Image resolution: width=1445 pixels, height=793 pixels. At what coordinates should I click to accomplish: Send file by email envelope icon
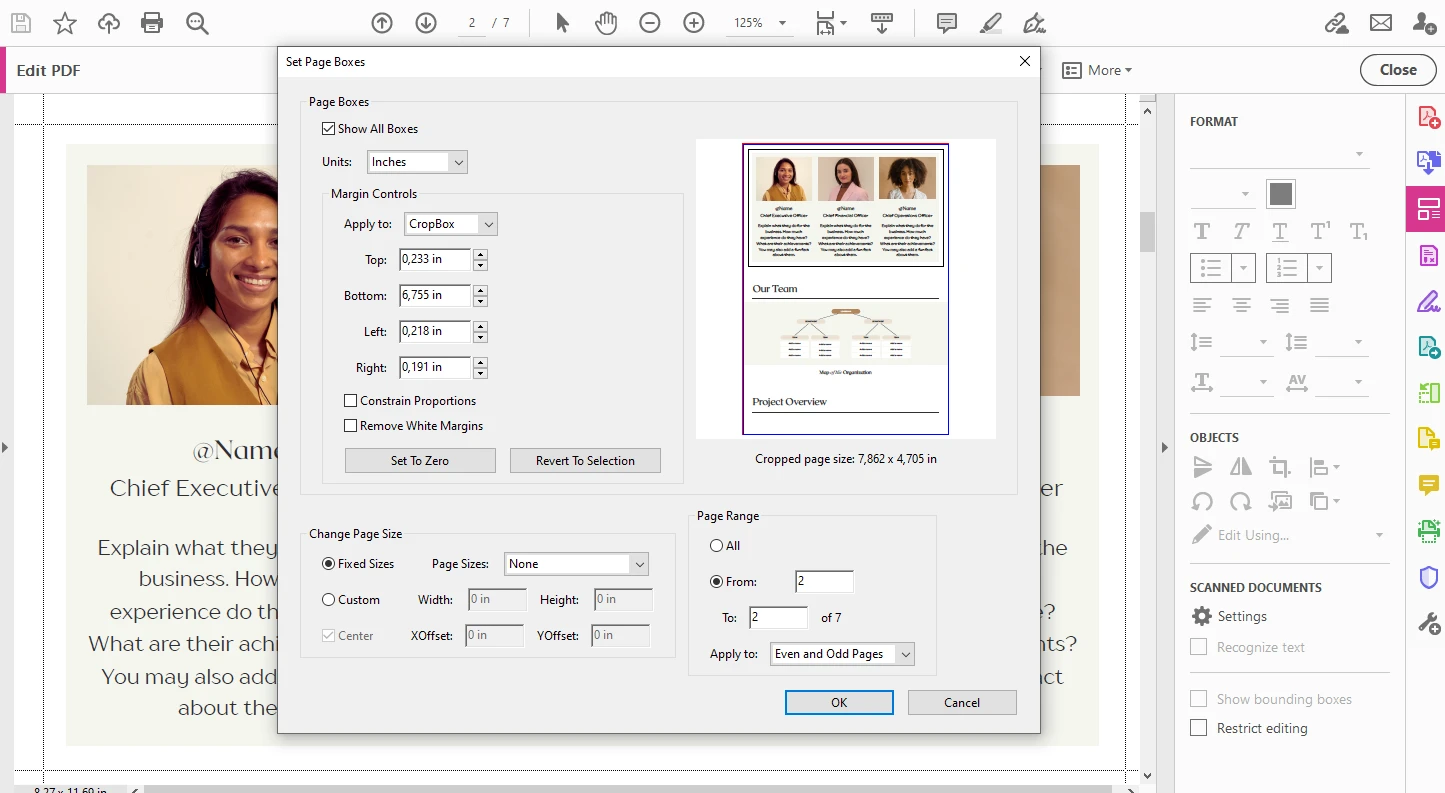pos(1381,23)
